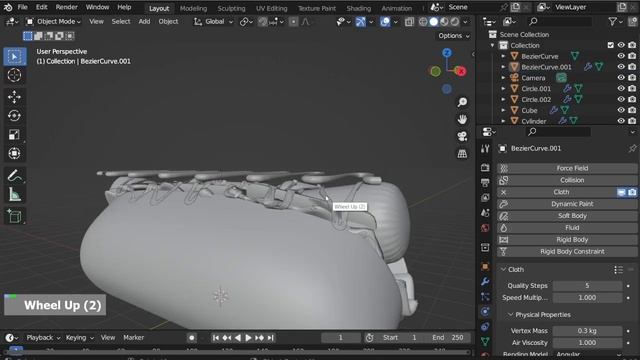The width and height of the screenshot is (640, 360).
Task: Expand the BezierCurve tree item
Action: (x=503, y=56)
